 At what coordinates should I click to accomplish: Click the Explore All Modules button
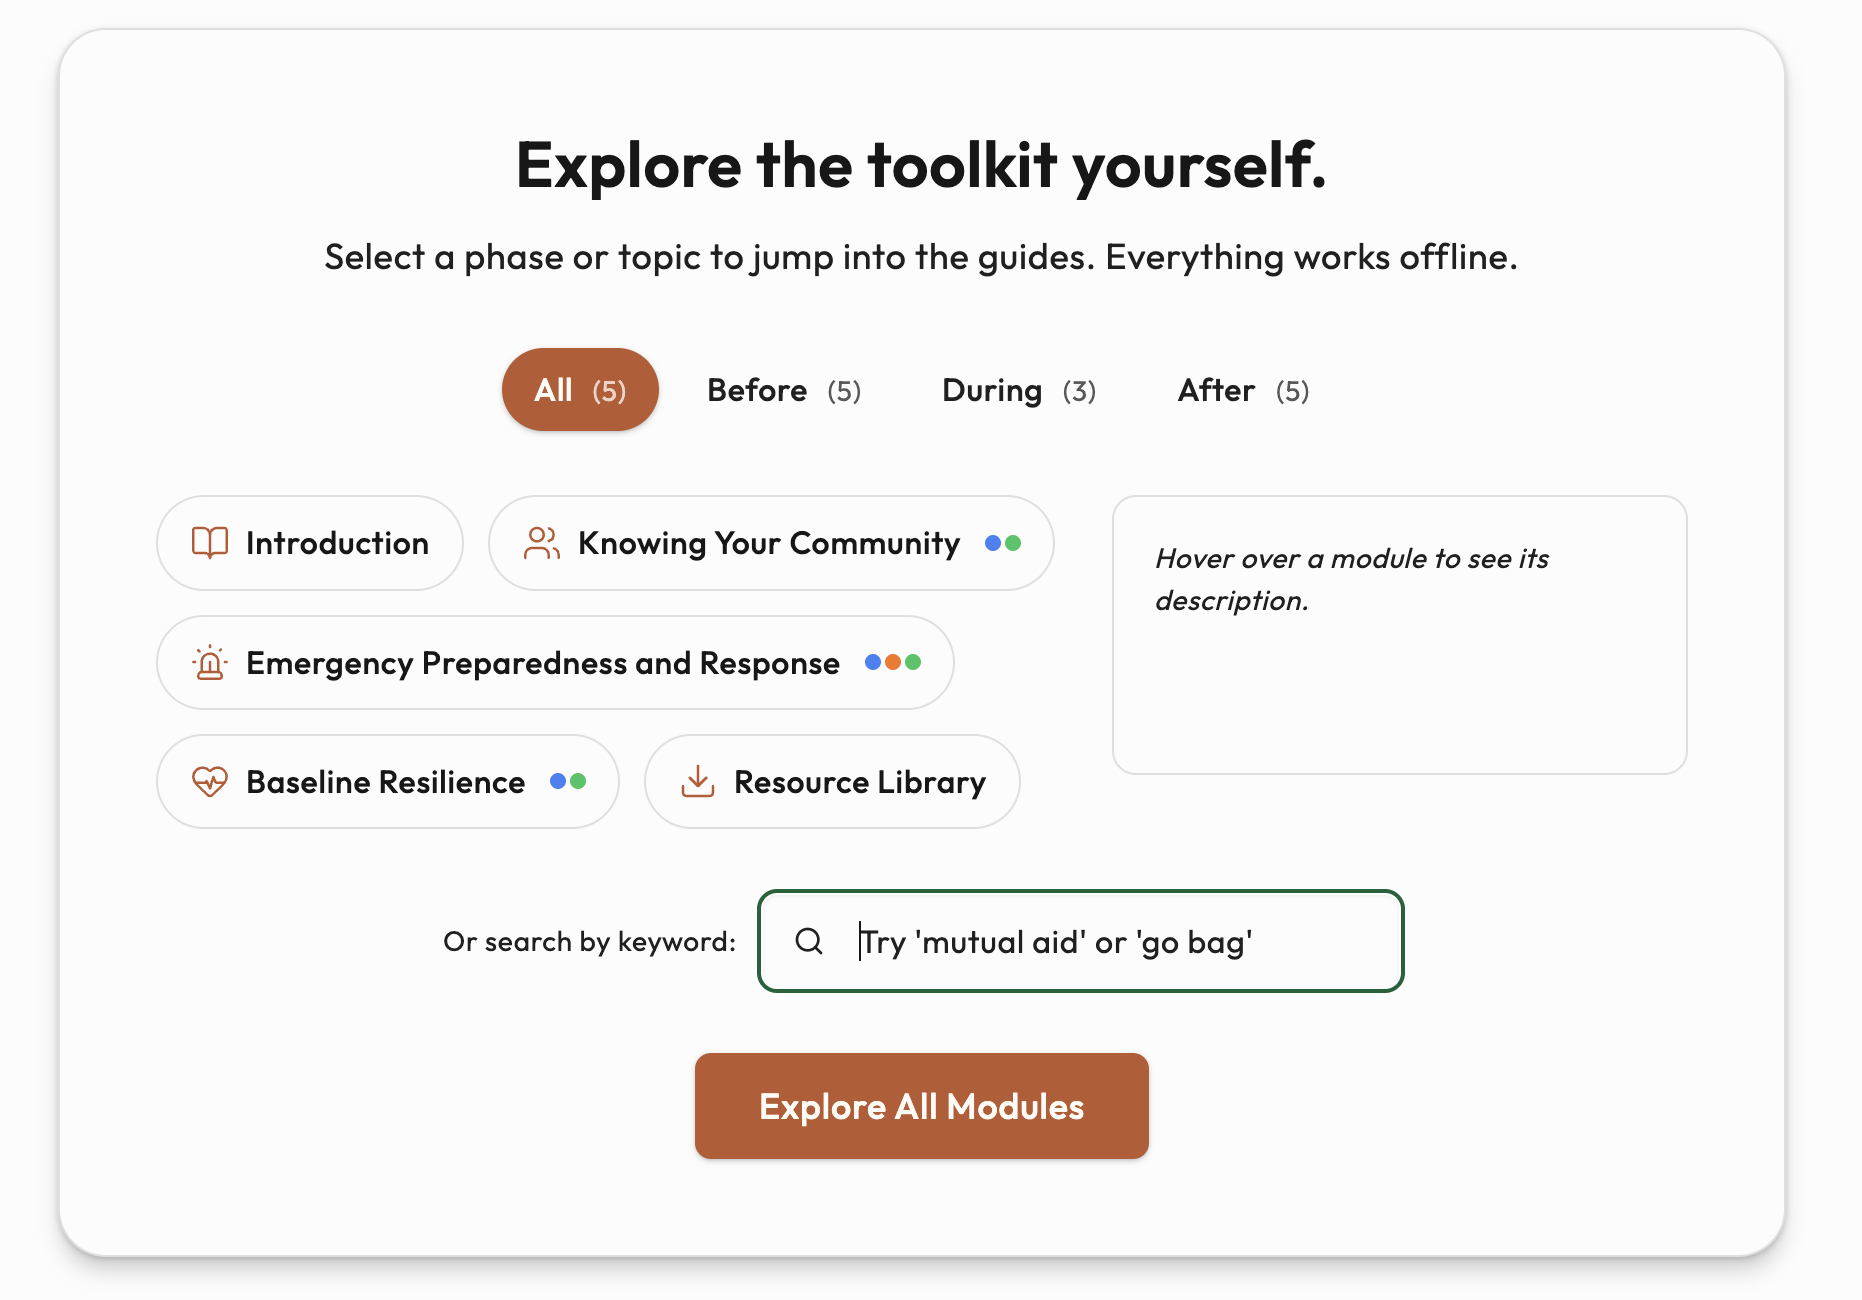[921, 1106]
